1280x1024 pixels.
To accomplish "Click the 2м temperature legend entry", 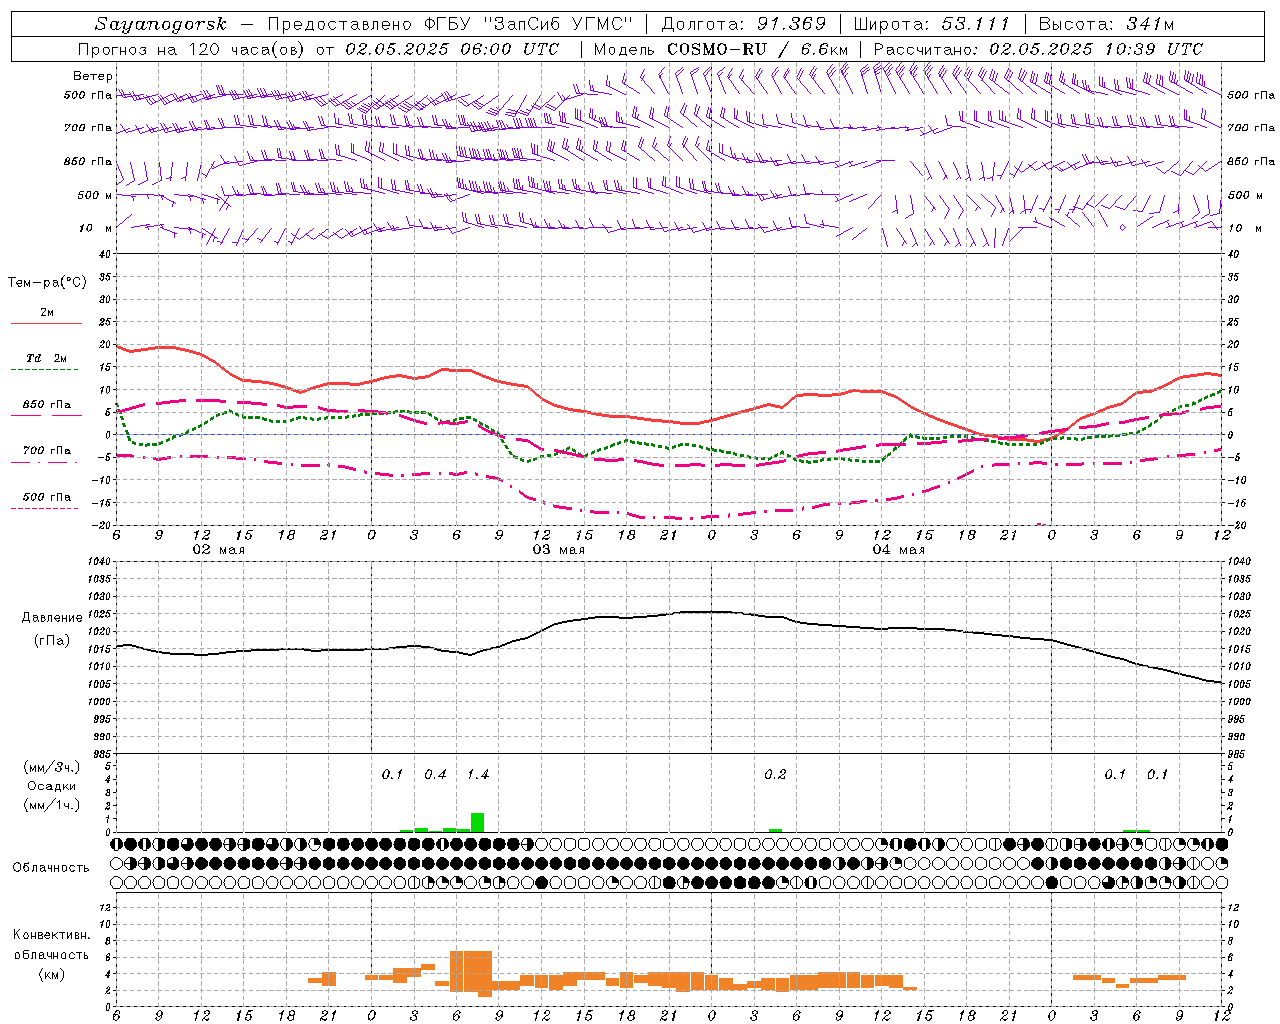I will (47, 313).
